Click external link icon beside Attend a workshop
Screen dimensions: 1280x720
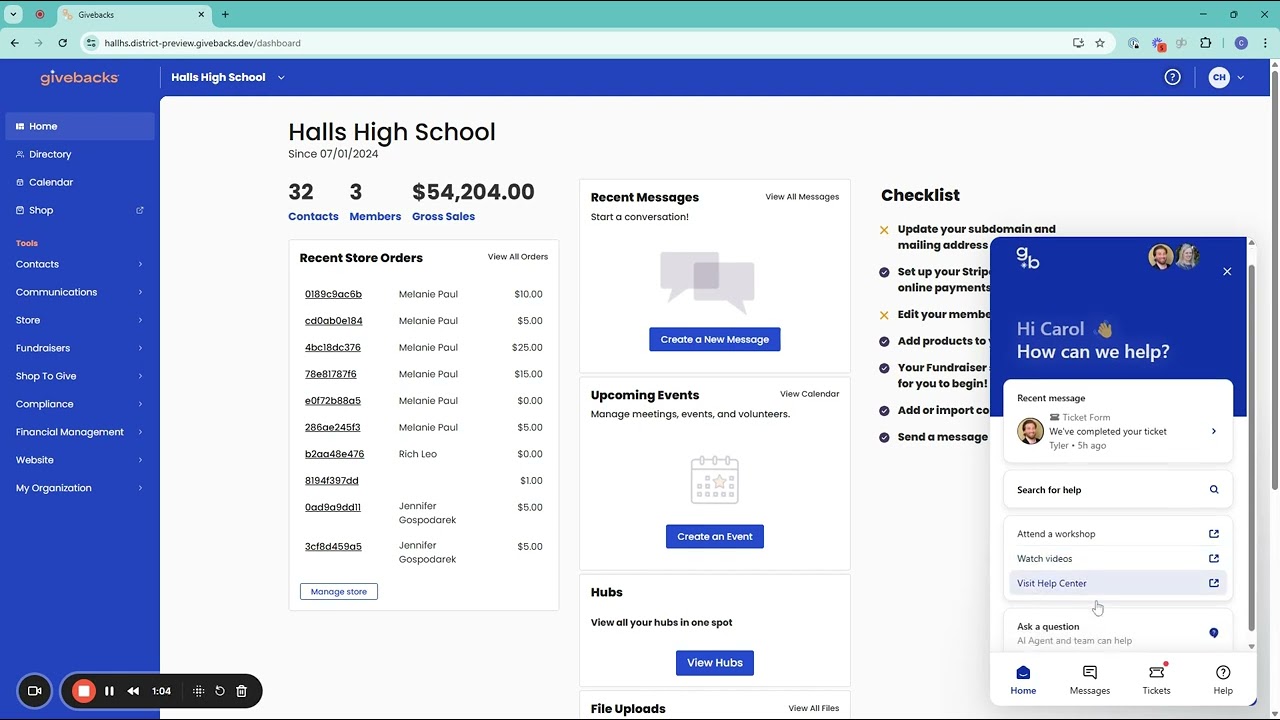pyautogui.click(x=1214, y=534)
